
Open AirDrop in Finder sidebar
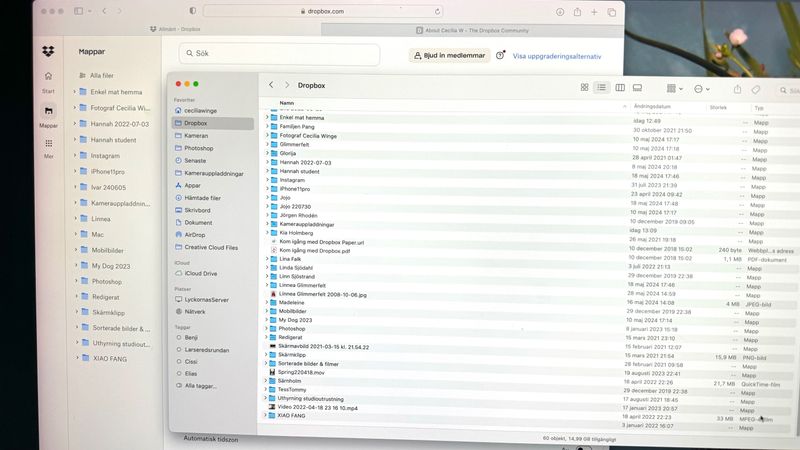click(x=194, y=235)
